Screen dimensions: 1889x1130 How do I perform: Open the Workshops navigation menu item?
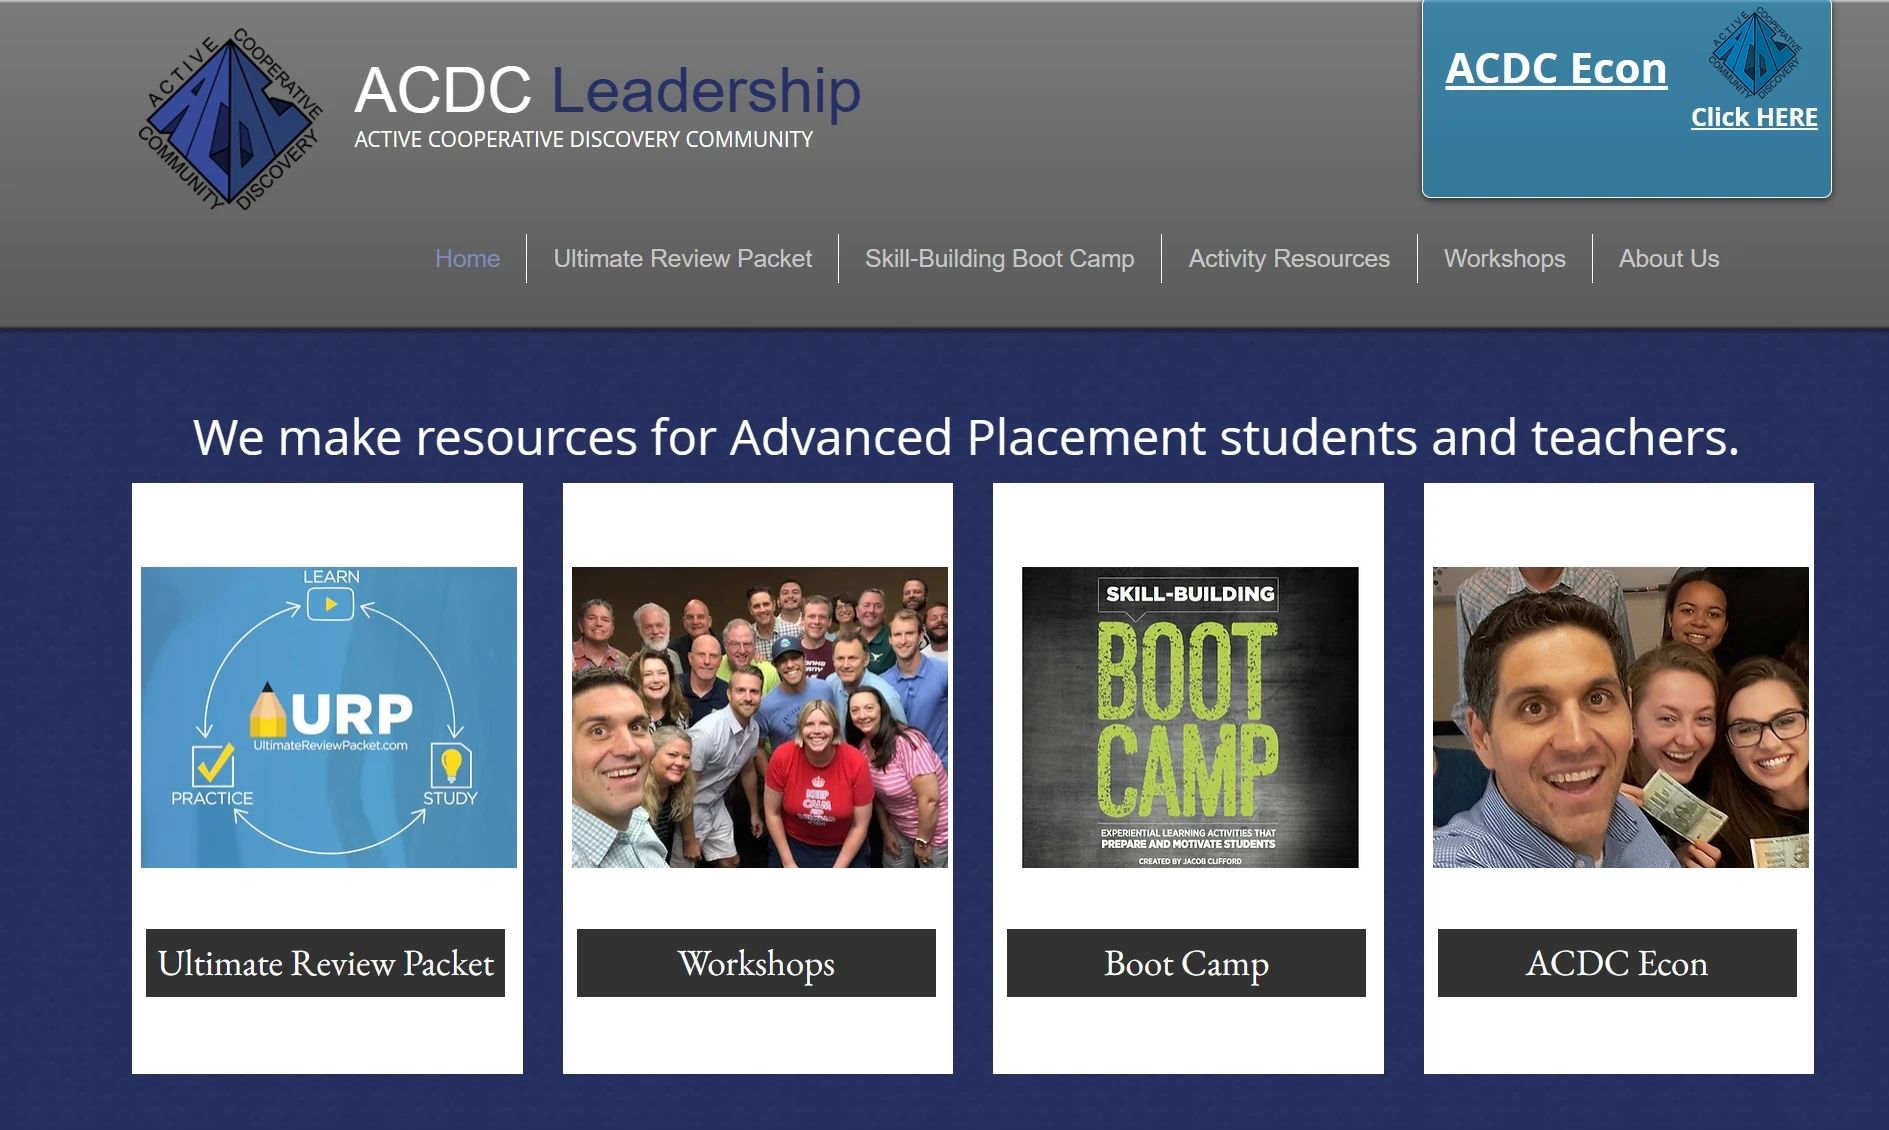coord(1504,259)
